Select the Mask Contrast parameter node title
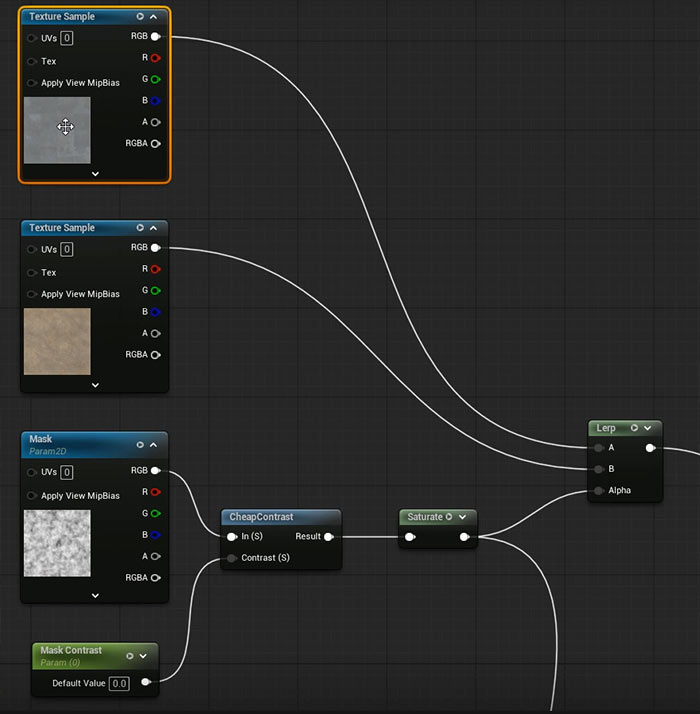700x714 pixels. click(71, 650)
